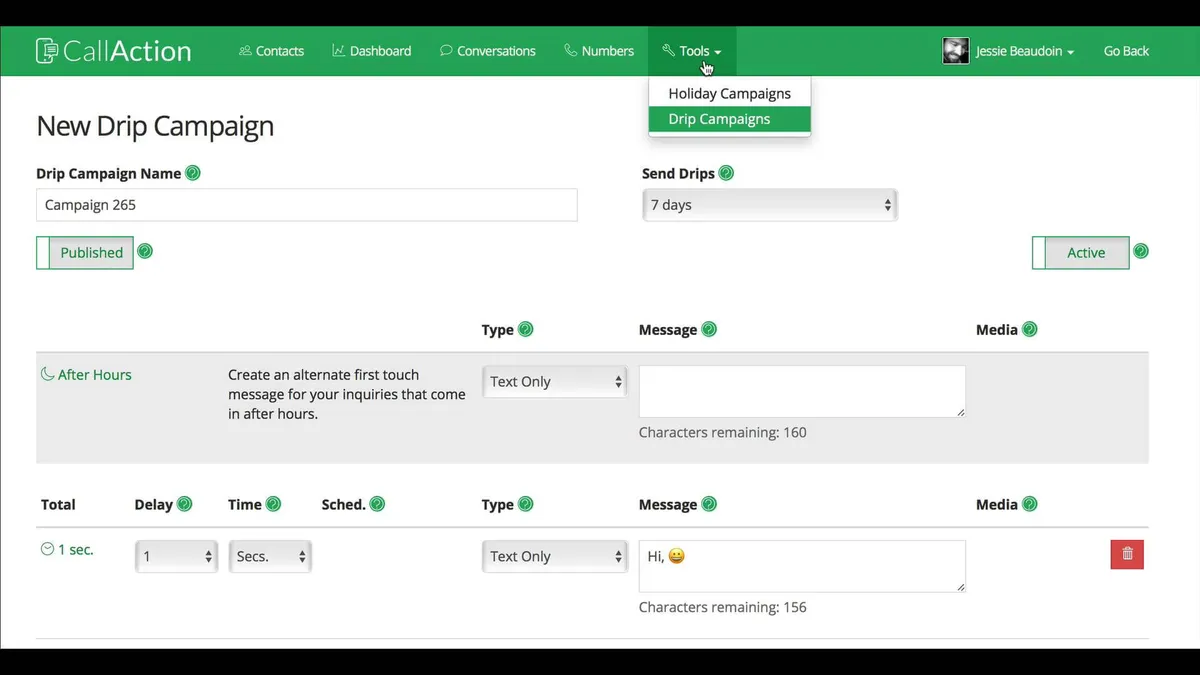The image size is (1200, 675).
Task: Open help icon beside After Hours Media header
Action: pos(1030,329)
